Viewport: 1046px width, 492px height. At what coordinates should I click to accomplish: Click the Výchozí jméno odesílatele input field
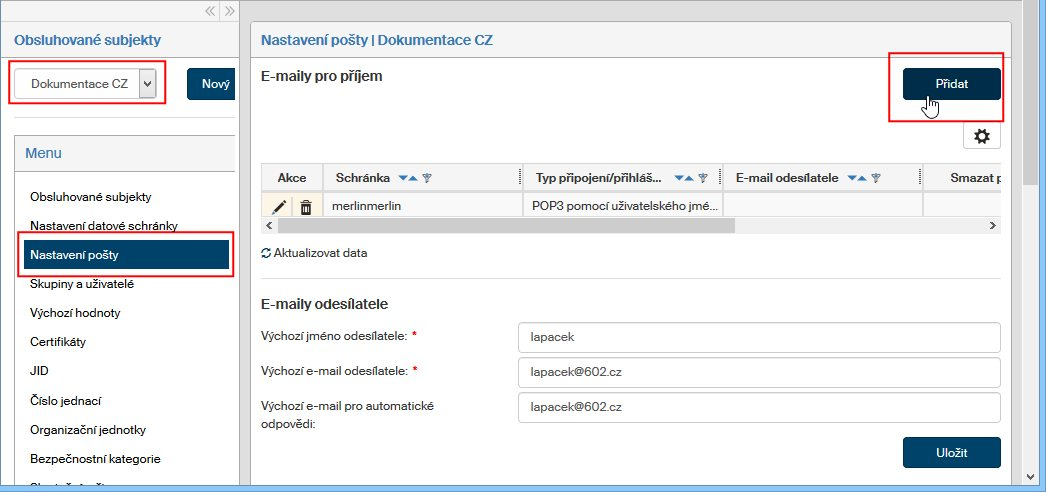[x=759, y=337]
